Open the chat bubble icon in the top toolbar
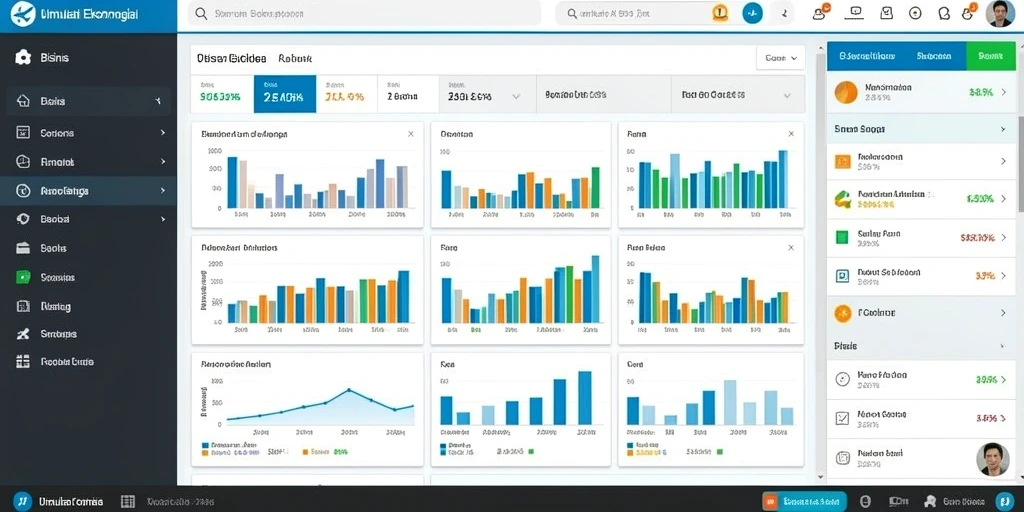 [x=944, y=13]
